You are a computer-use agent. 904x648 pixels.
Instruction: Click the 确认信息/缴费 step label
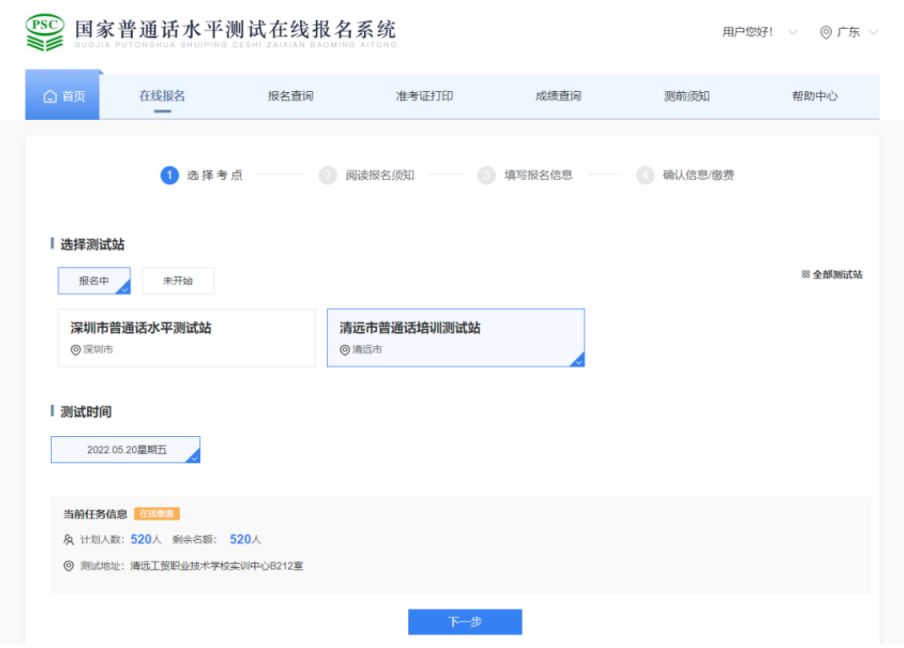pos(699,175)
